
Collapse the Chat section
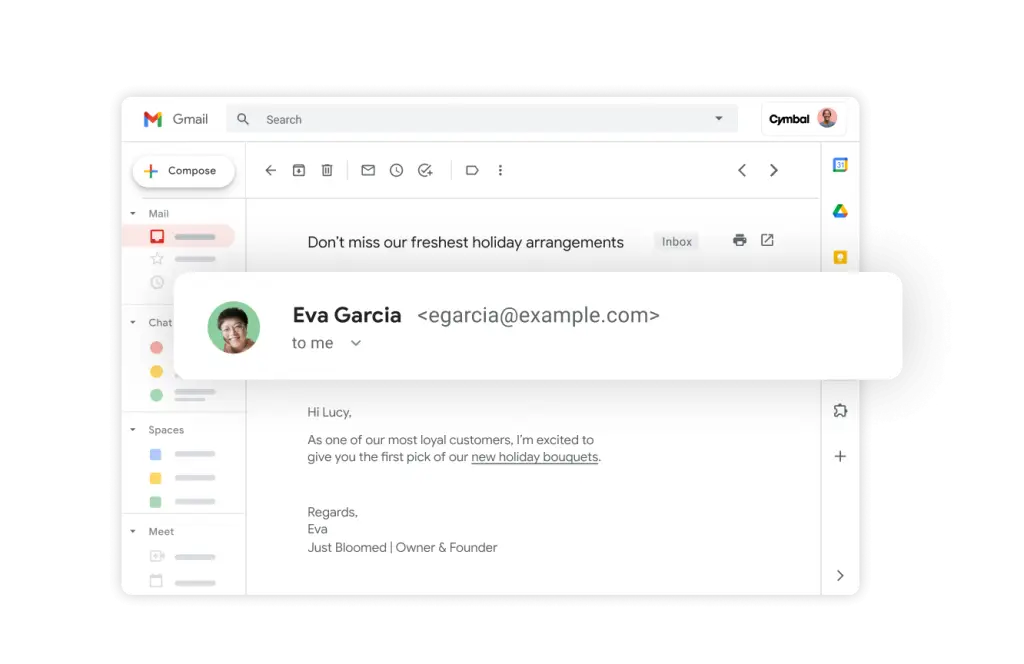point(133,322)
